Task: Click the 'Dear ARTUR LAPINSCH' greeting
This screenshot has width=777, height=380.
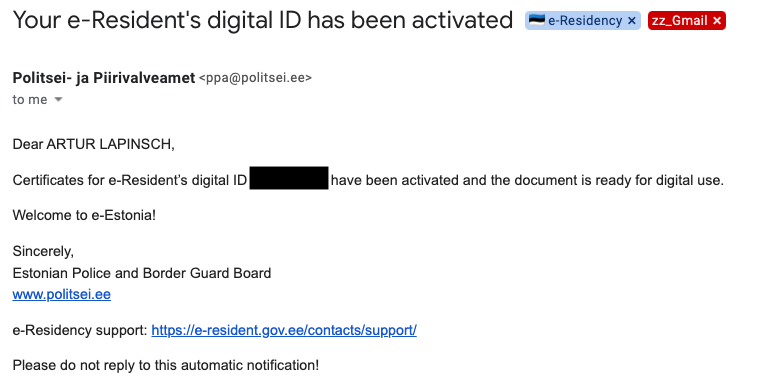Action: (94, 145)
